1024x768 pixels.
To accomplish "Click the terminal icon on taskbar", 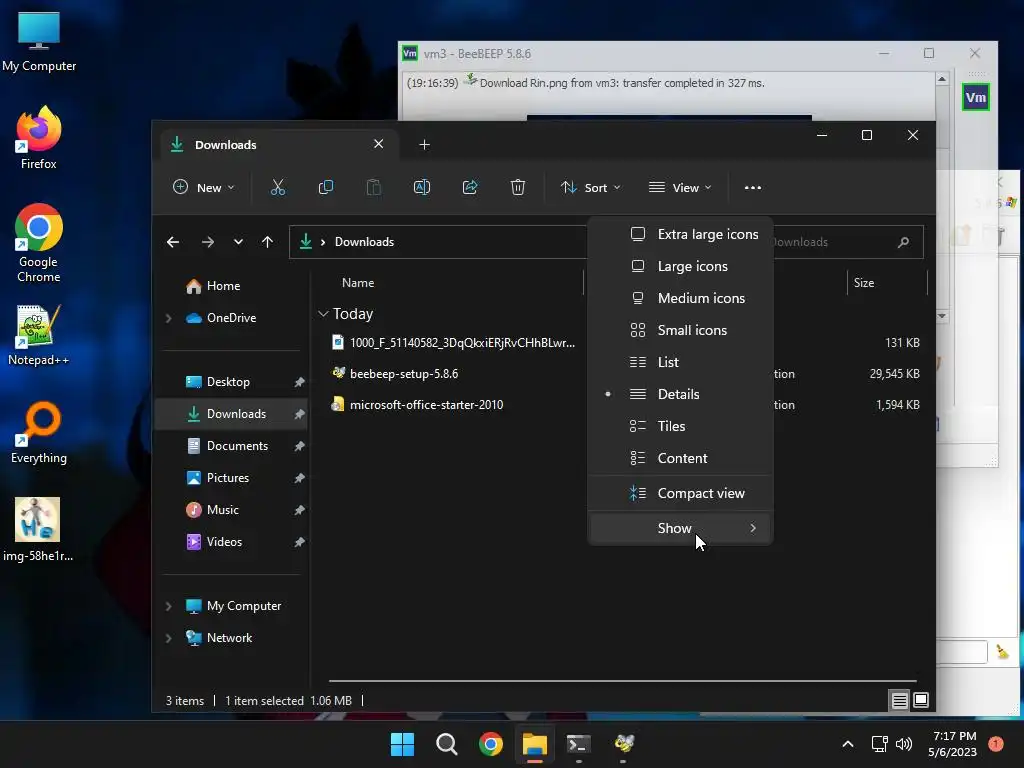I will (x=579, y=744).
